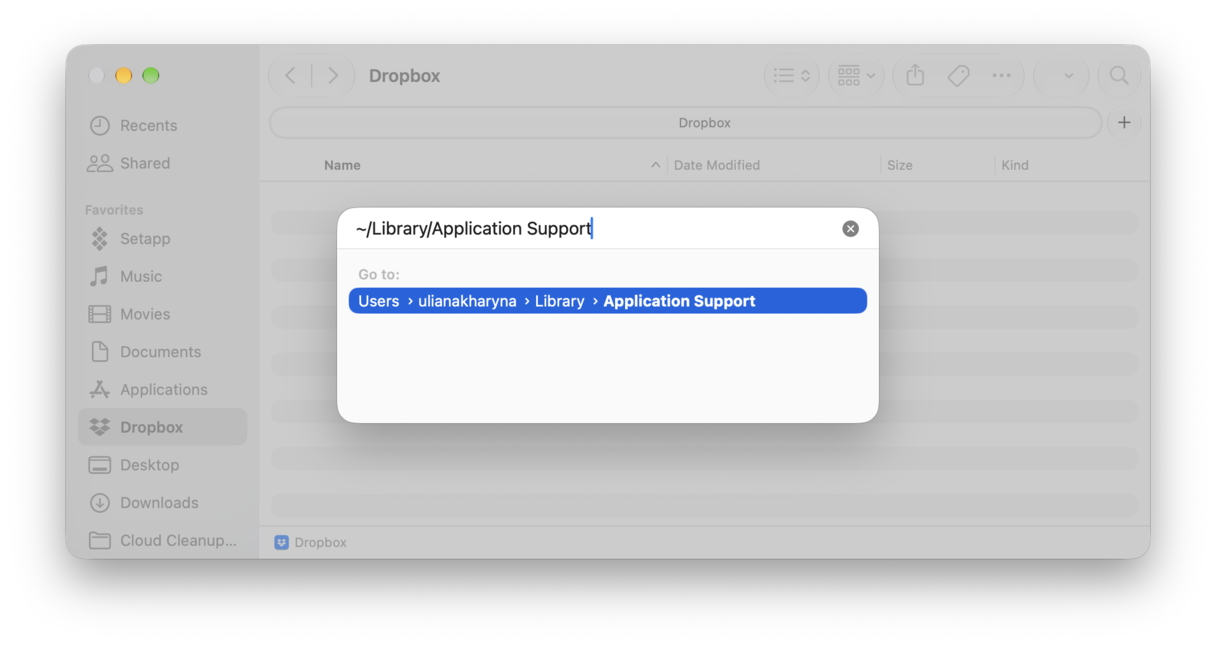This screenshot has height=646, width=1216.
Task: Toggle sort order arrow in Name column
Action: [656, 165]
